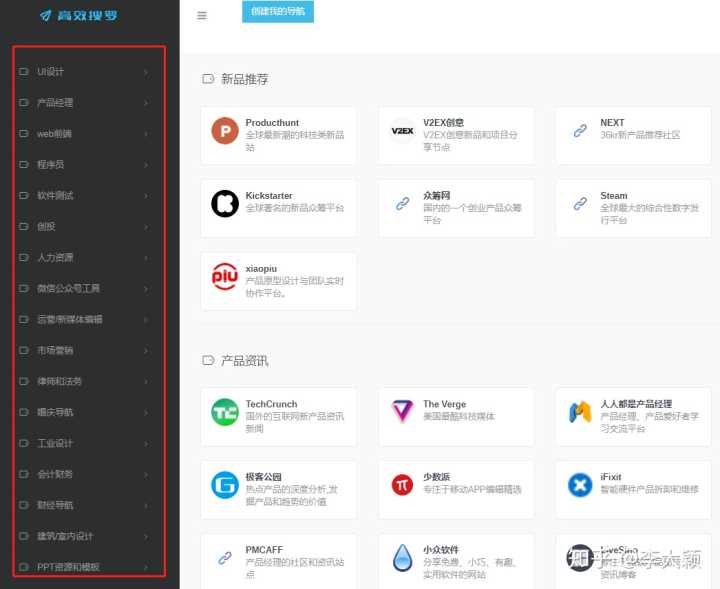Expand the 微信公众号工具 category chevron
Viewport: 720px width, 589px height.
(x=146, y=289)
